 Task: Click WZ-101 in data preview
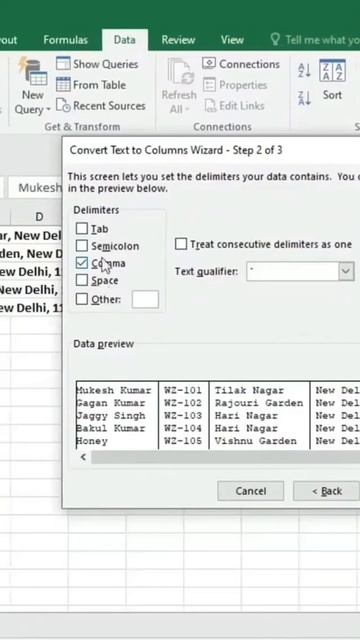183,391
